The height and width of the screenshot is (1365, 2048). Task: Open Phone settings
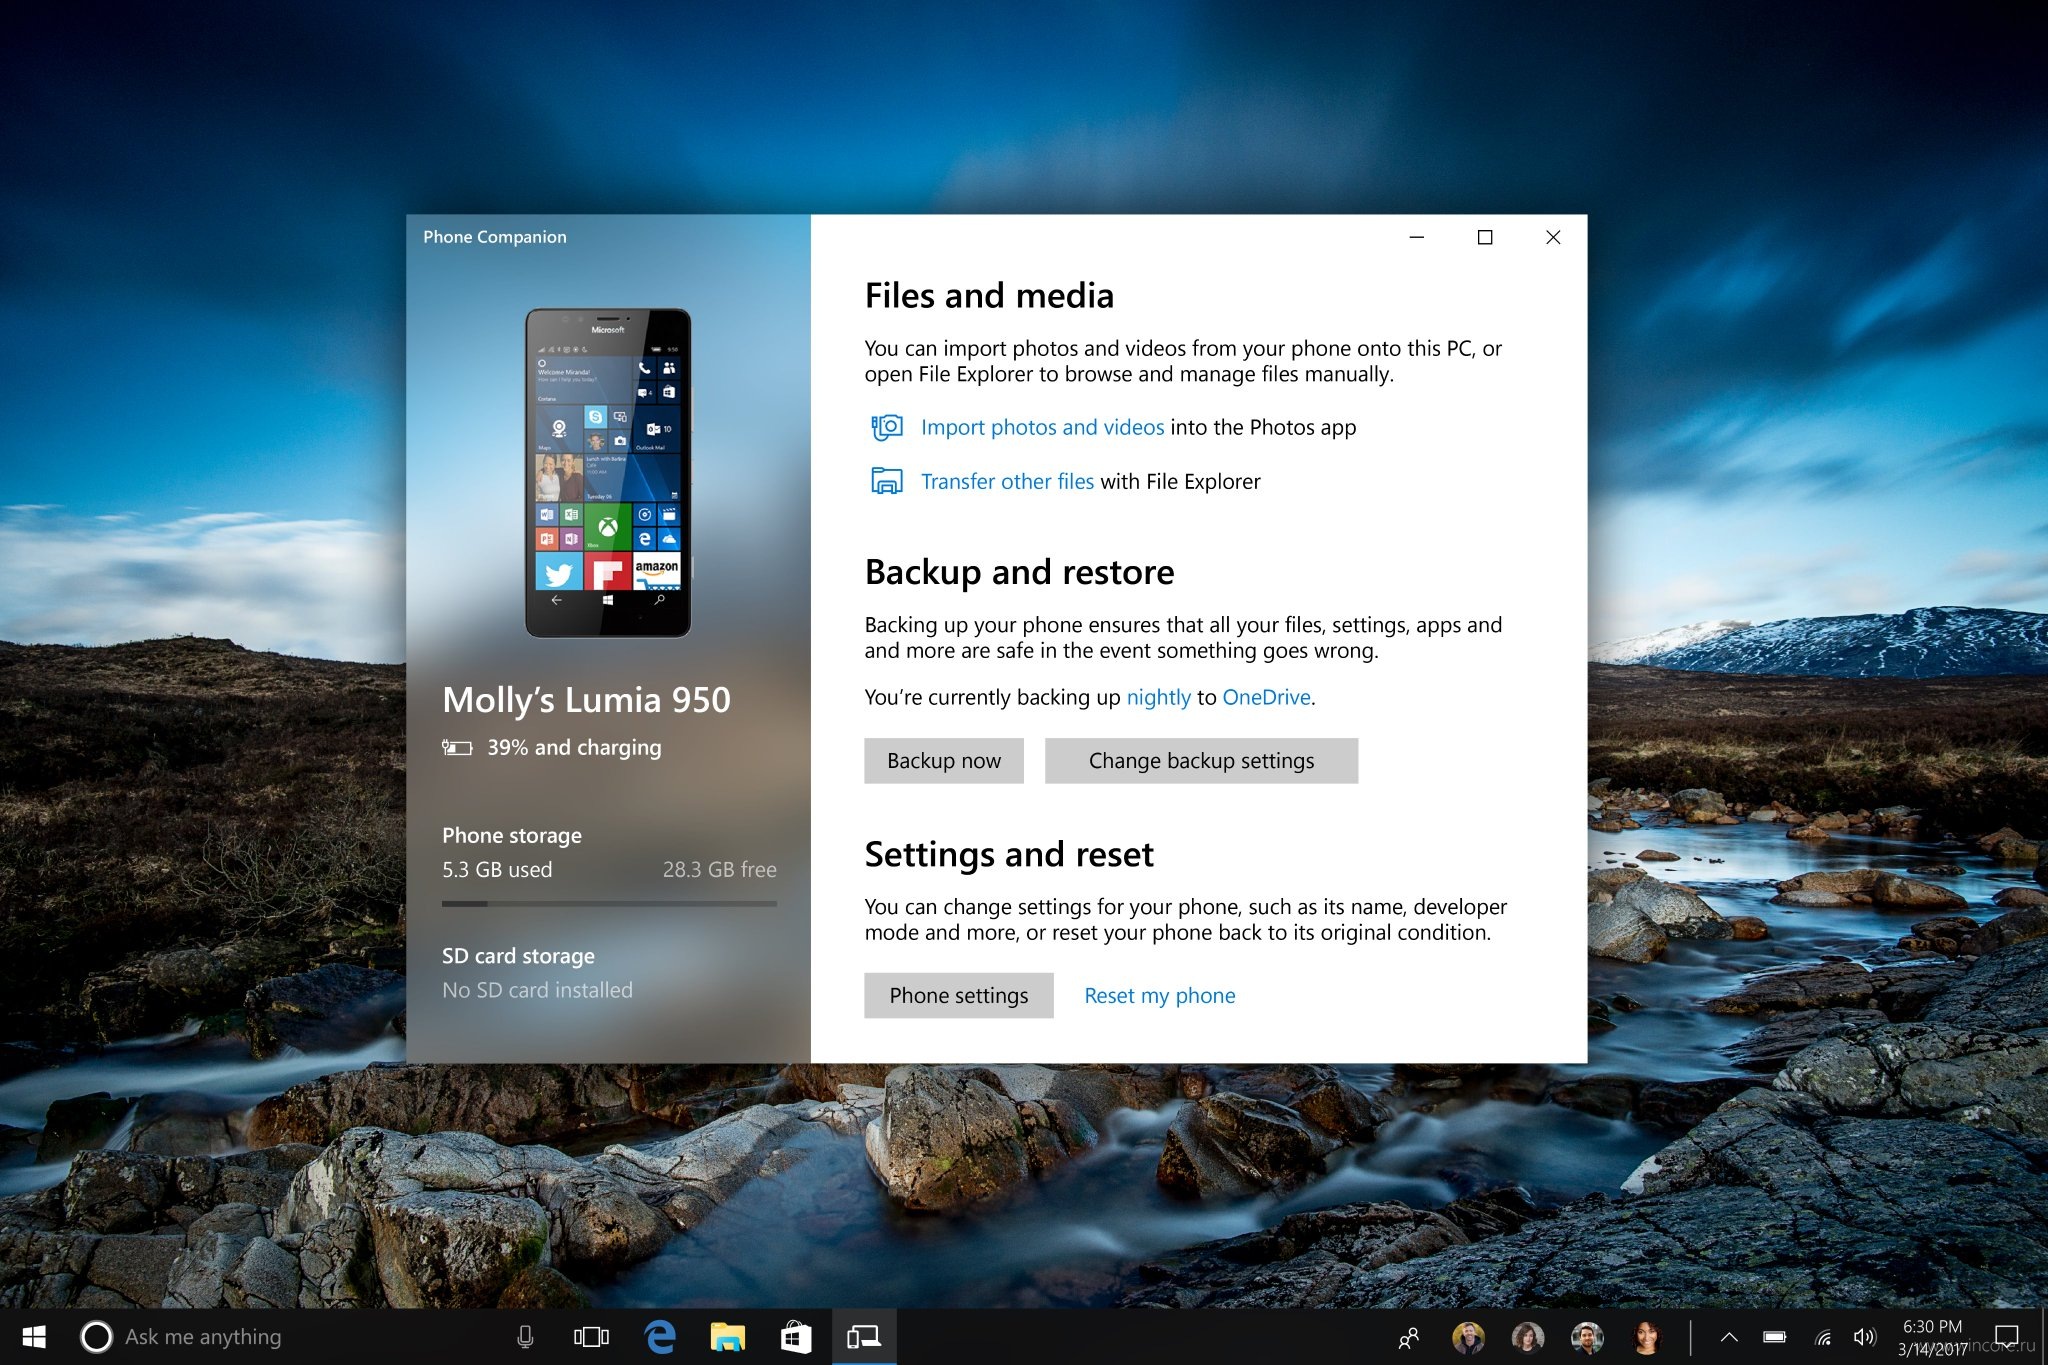(958, 996)
